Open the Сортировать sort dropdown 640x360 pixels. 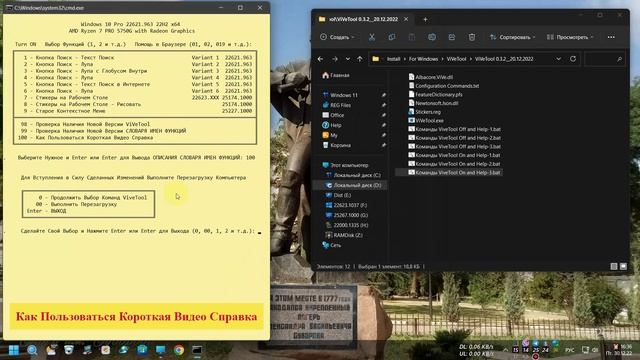click(x=512, y=37)
